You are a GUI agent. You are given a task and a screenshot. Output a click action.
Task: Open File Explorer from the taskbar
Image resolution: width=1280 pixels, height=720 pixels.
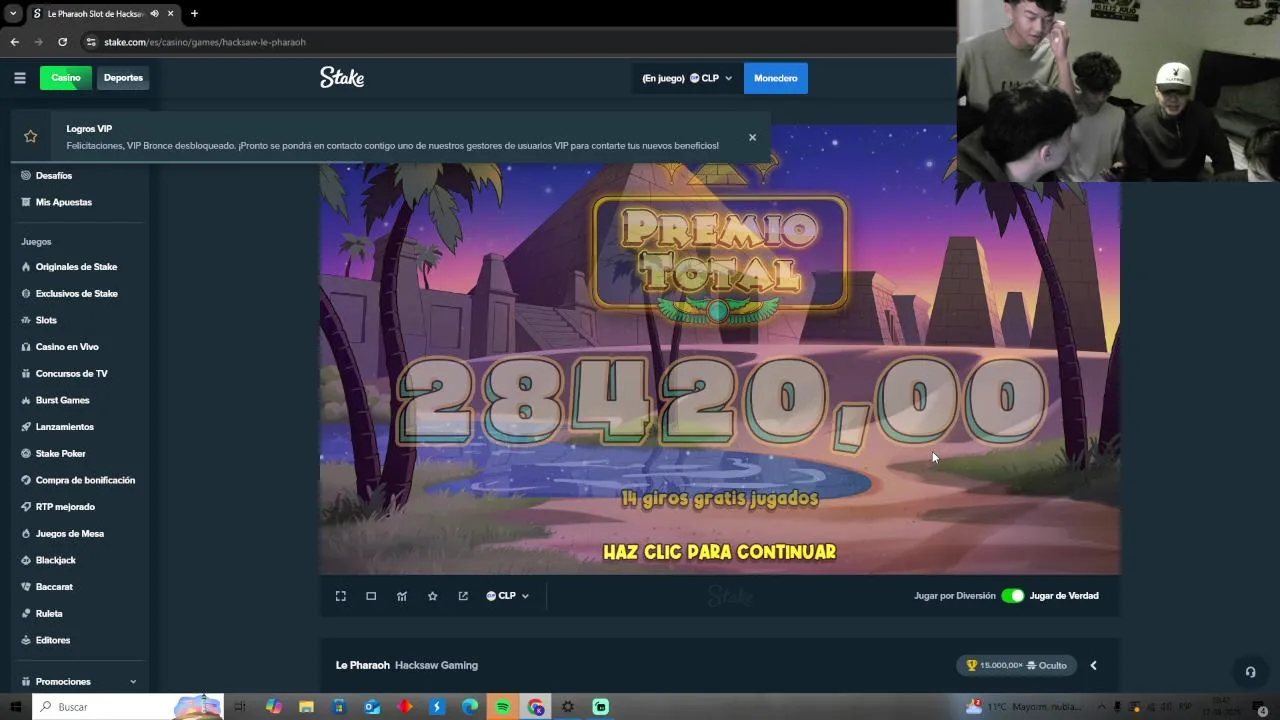[x=306, y=707]
